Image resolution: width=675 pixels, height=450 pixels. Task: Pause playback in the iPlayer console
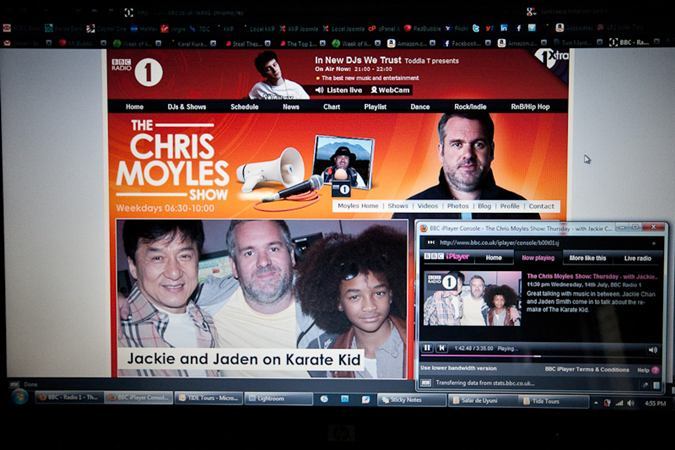pyautogui.click(x=427, y=348)
